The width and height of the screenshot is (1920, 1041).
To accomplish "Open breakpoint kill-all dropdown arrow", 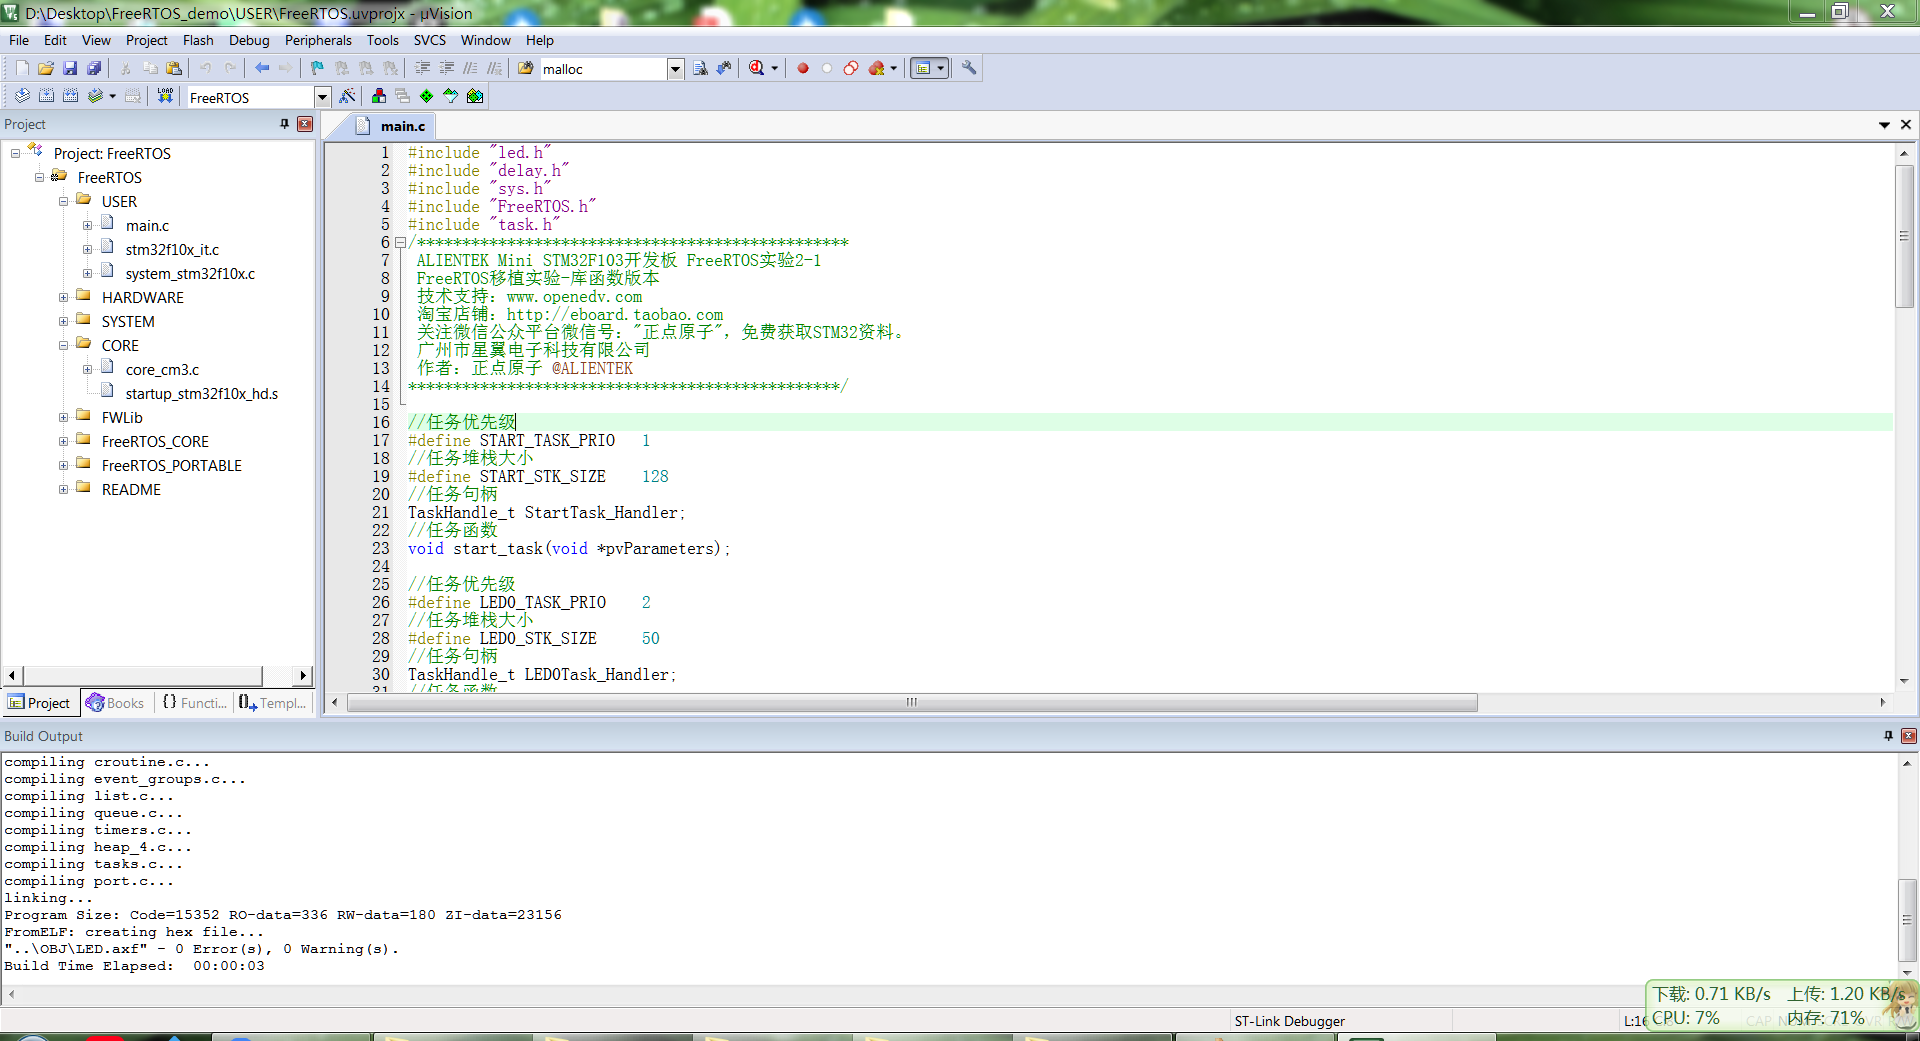I will point(893,69).
